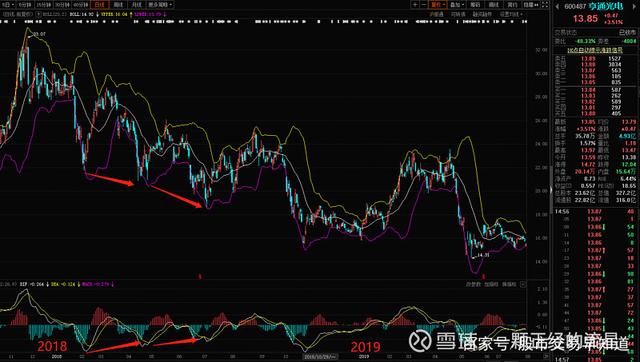640x362 pixels.
Task: Open the 更多周期 dropdown
Action: pyautogui.click(x=161, y=5)
